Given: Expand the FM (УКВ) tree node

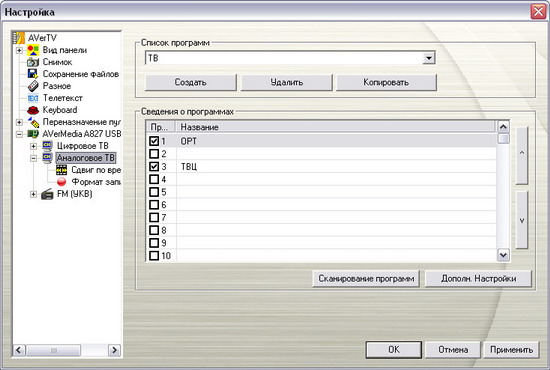Looking at the screenshot, I should (33, 194).
